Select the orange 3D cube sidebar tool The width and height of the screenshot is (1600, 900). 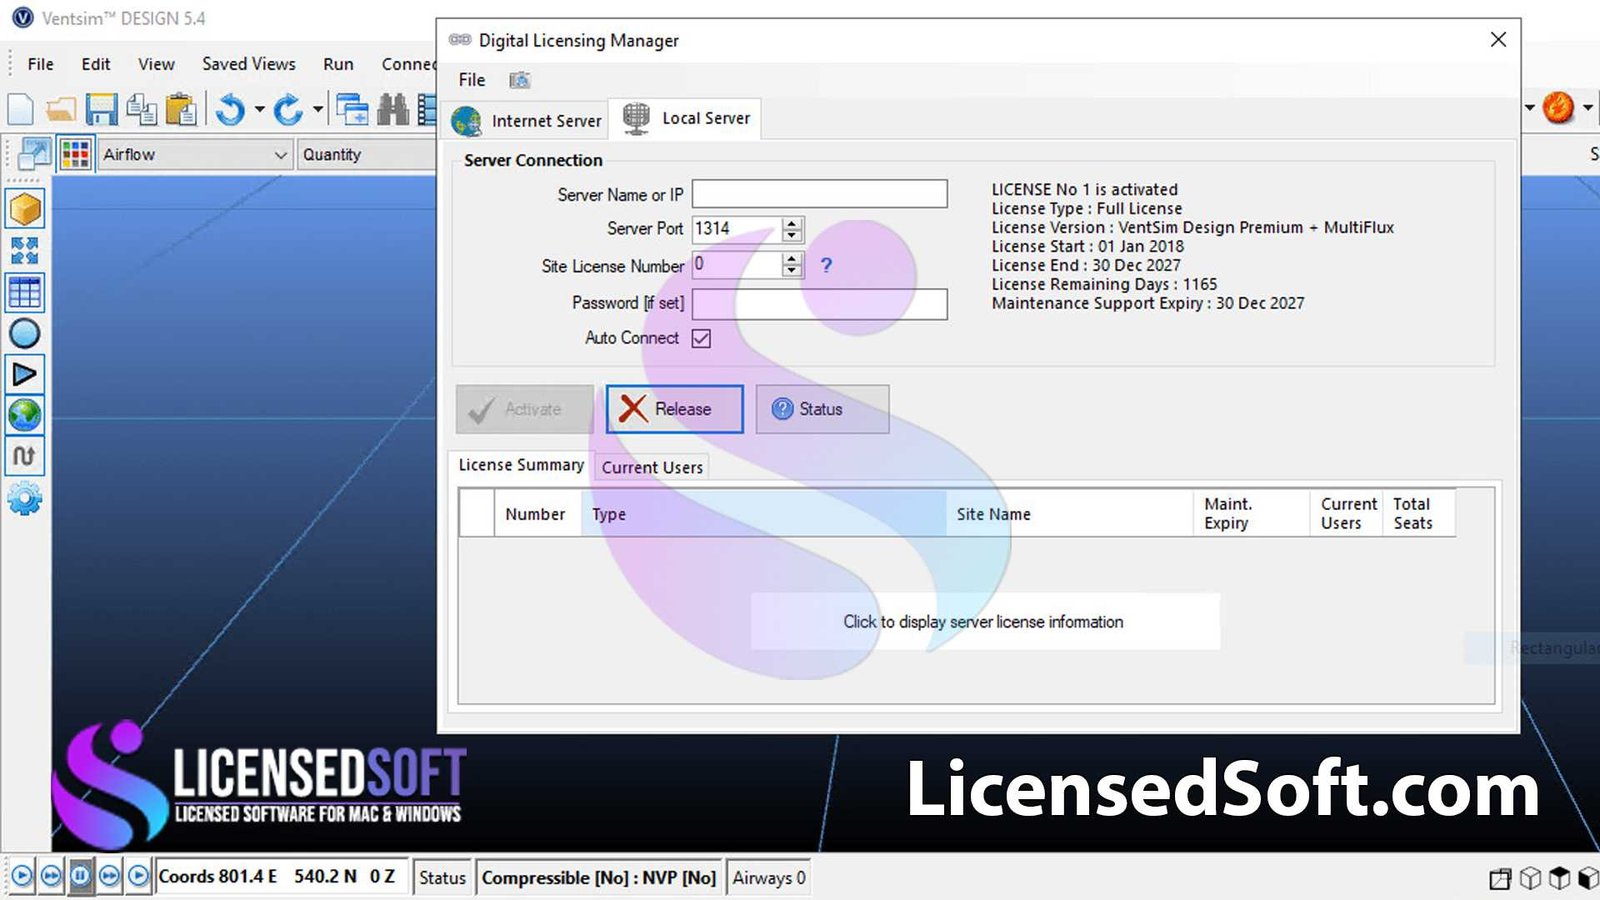click(x=25, y=209)
